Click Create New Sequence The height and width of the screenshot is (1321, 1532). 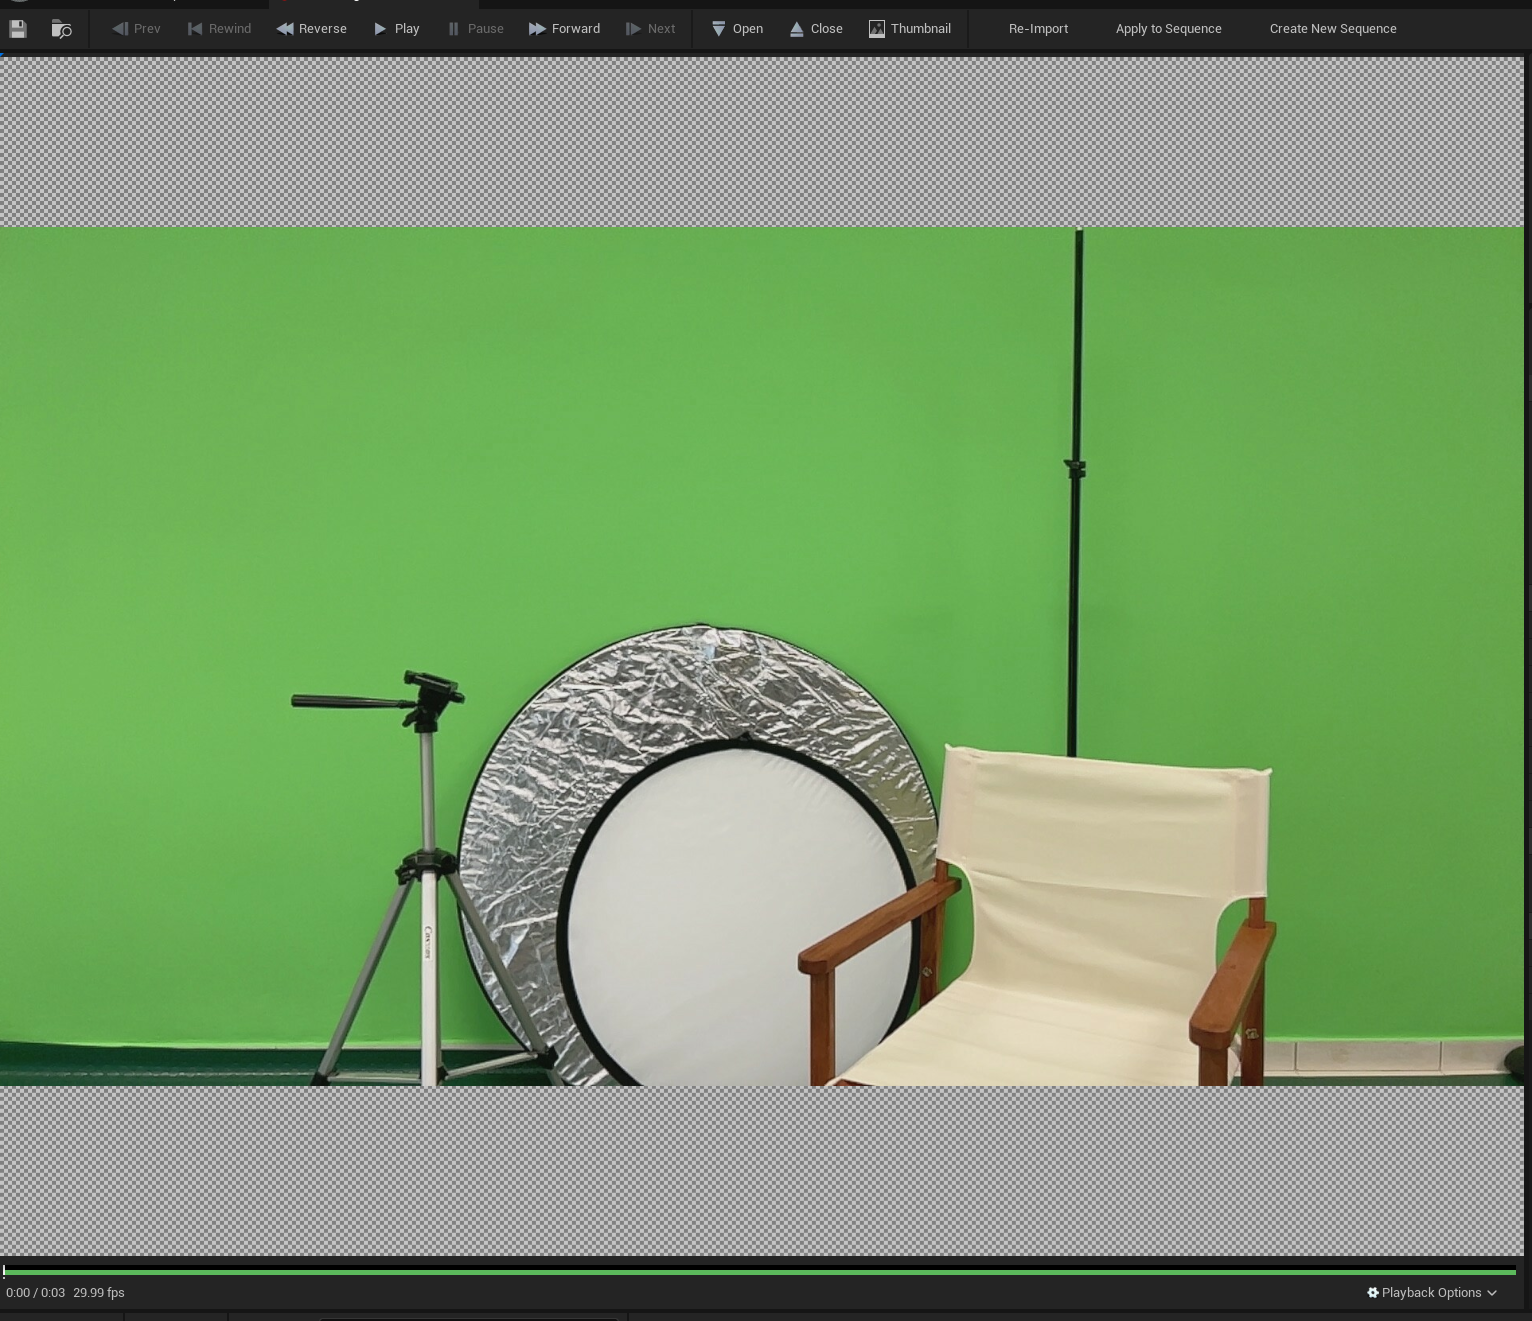(x=1332, y=29)
